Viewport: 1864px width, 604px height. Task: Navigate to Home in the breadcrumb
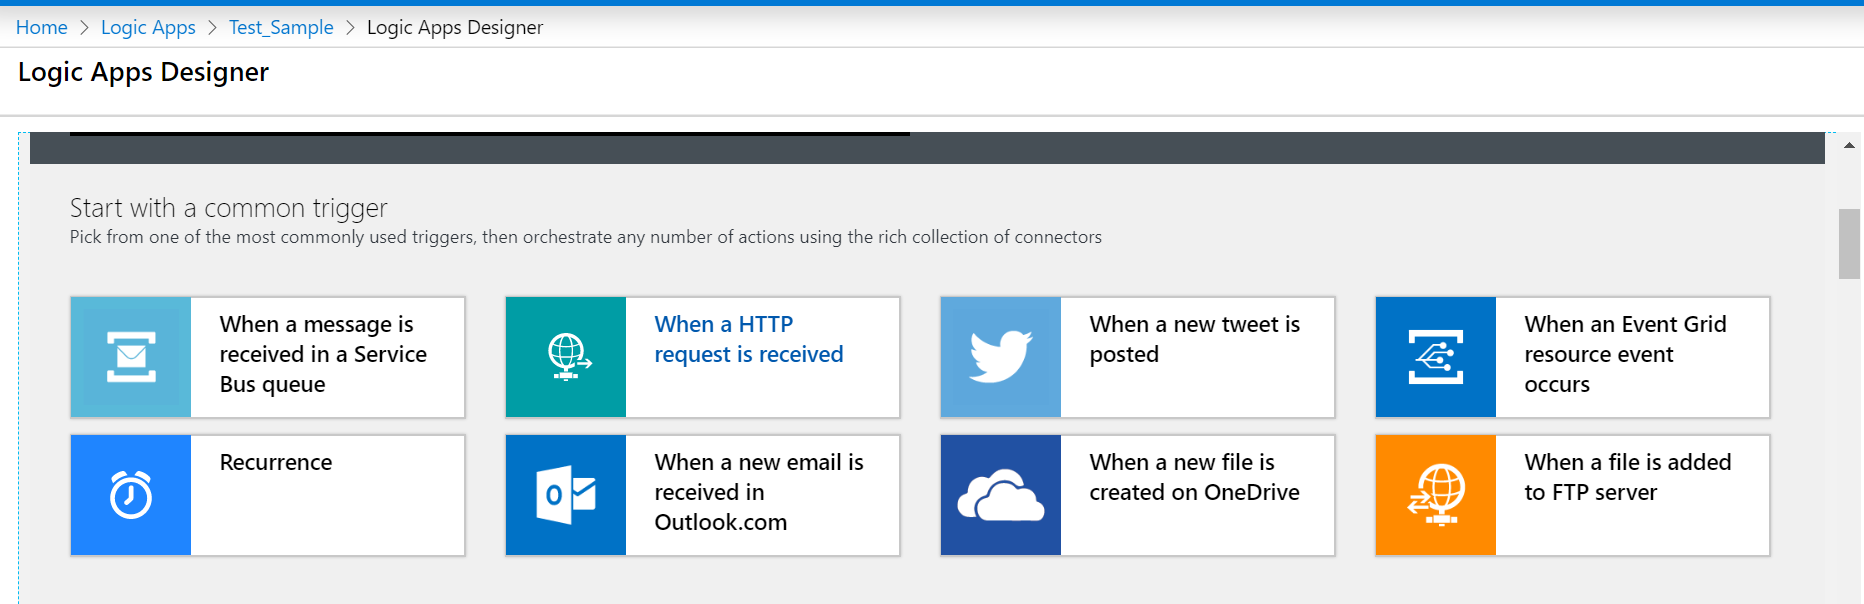(x=42, y=28)
